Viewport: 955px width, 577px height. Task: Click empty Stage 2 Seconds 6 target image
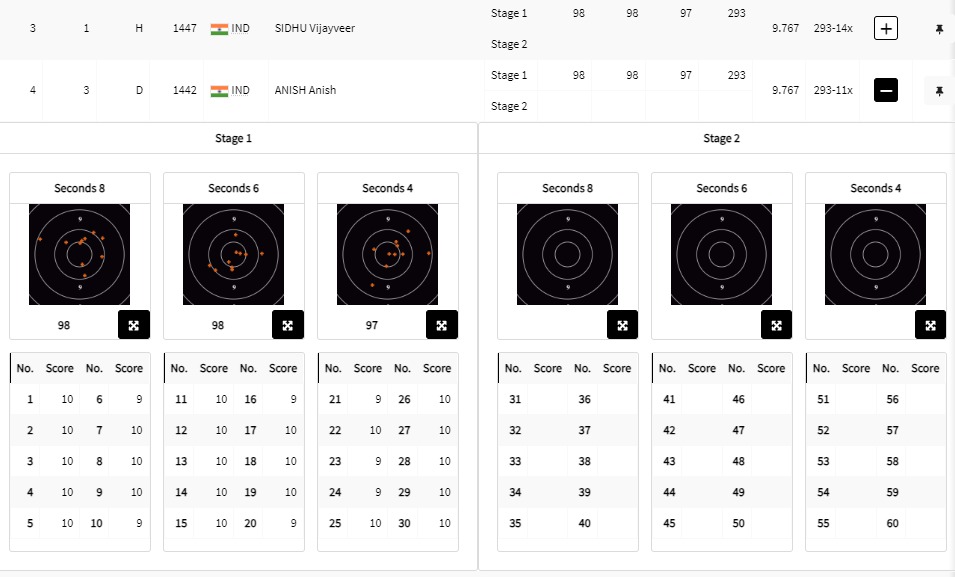tap(721, 254)
